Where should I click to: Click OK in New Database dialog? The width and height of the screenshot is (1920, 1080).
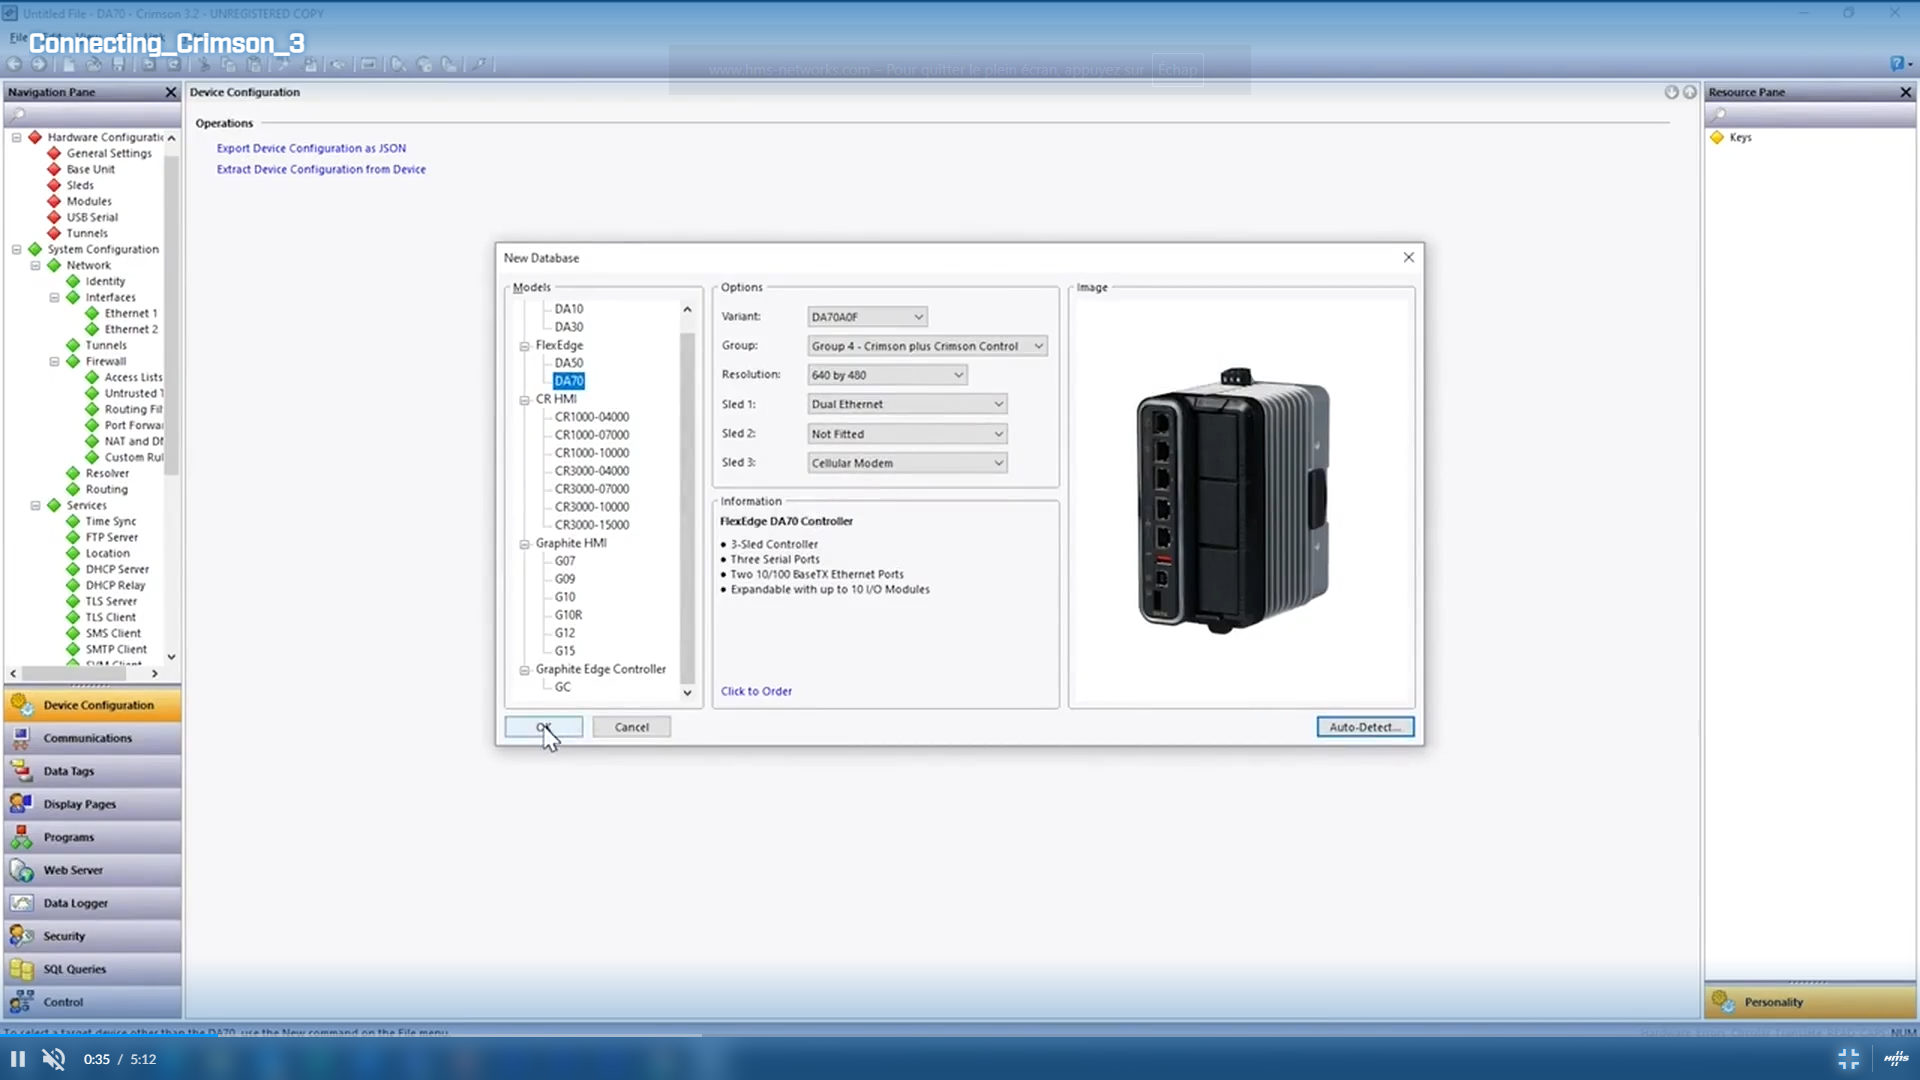[x=543, y=727]
